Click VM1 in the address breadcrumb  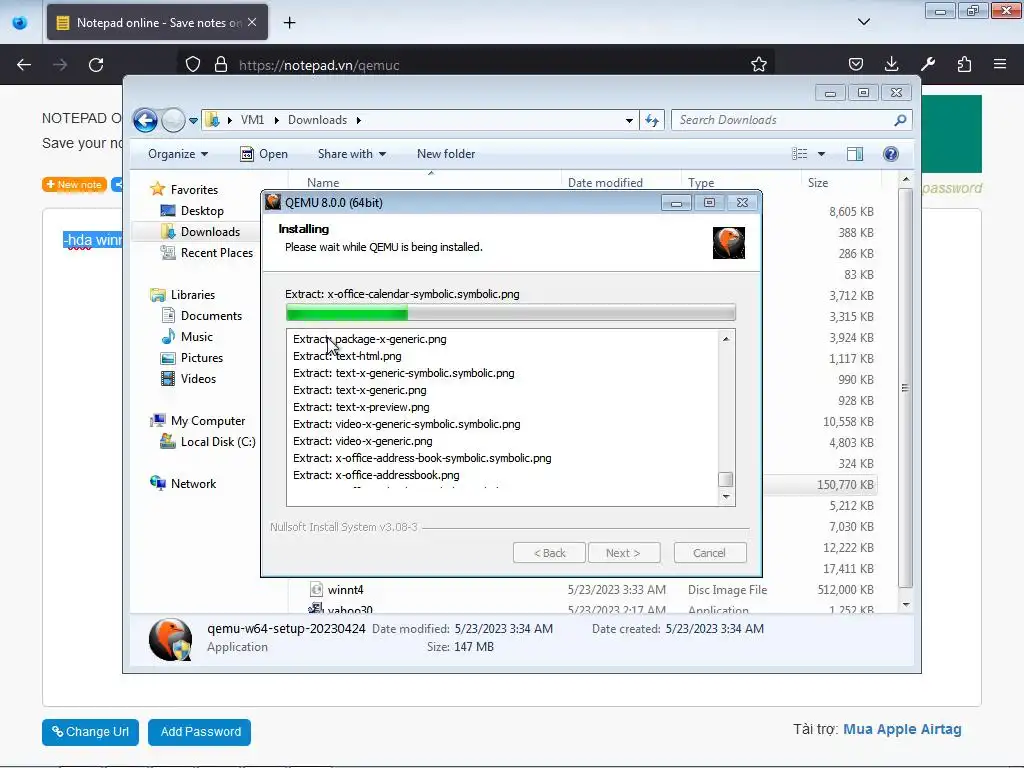(253, 120)
